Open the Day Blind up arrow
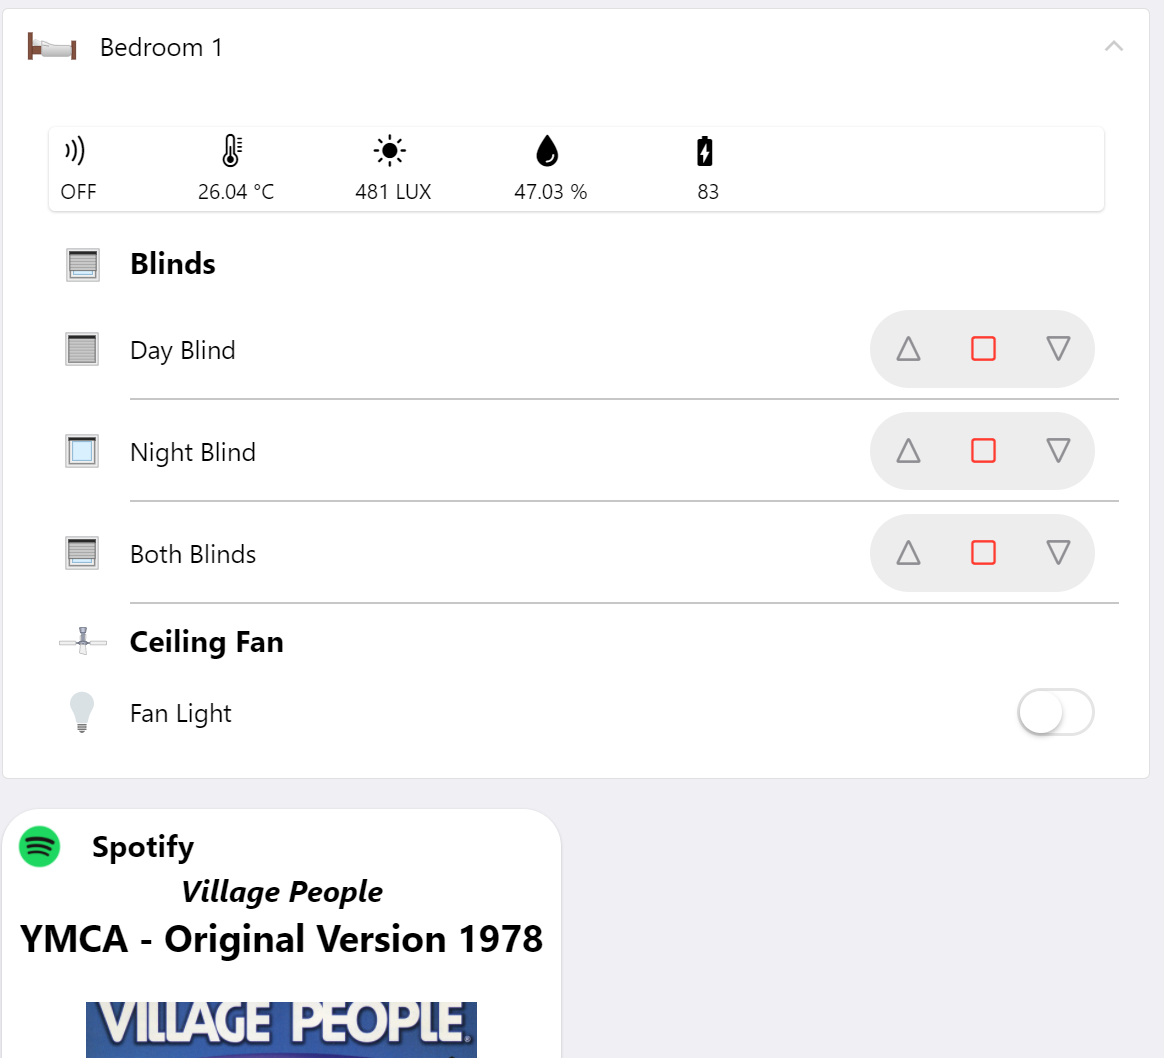The height and width of the screenshot is (1058, 1164). (908, 349)
